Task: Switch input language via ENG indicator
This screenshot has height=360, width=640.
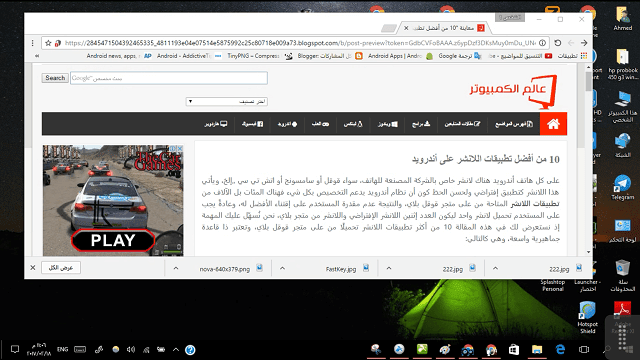Action: coord(62,349)
